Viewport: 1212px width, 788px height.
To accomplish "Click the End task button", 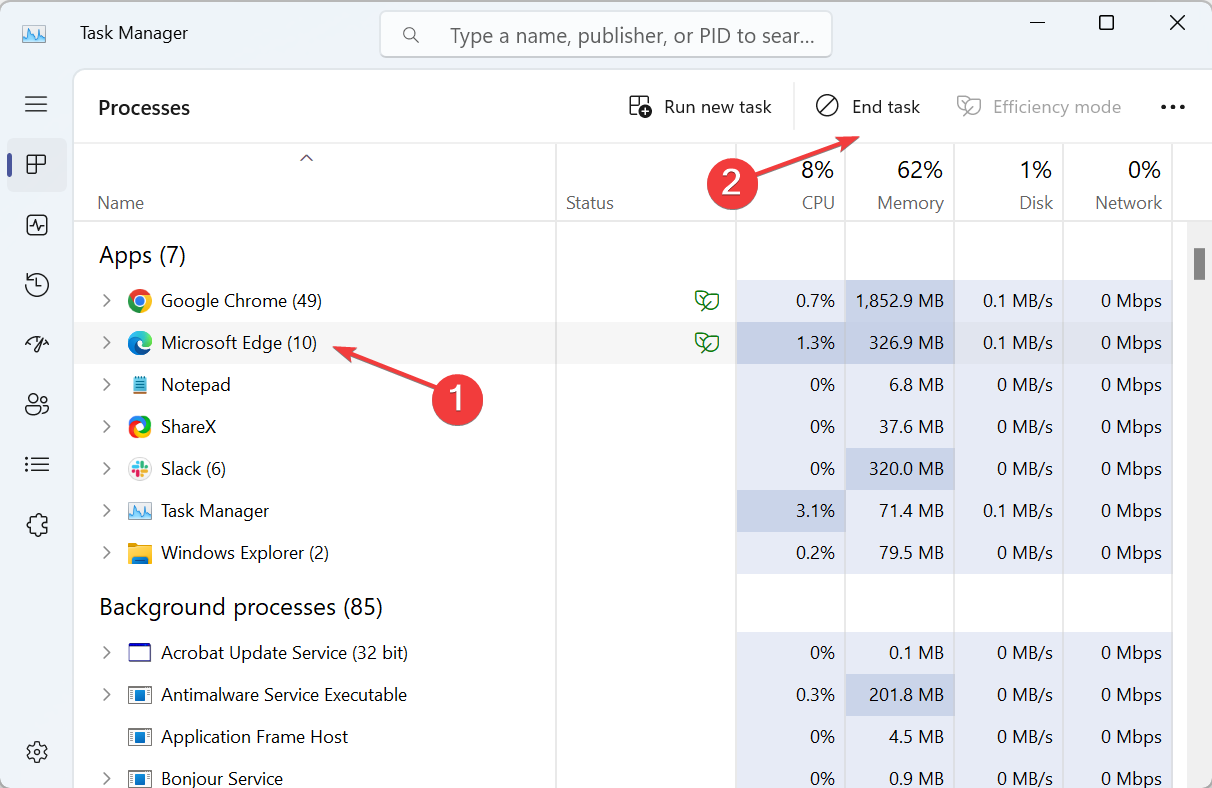I will [868, 107].
